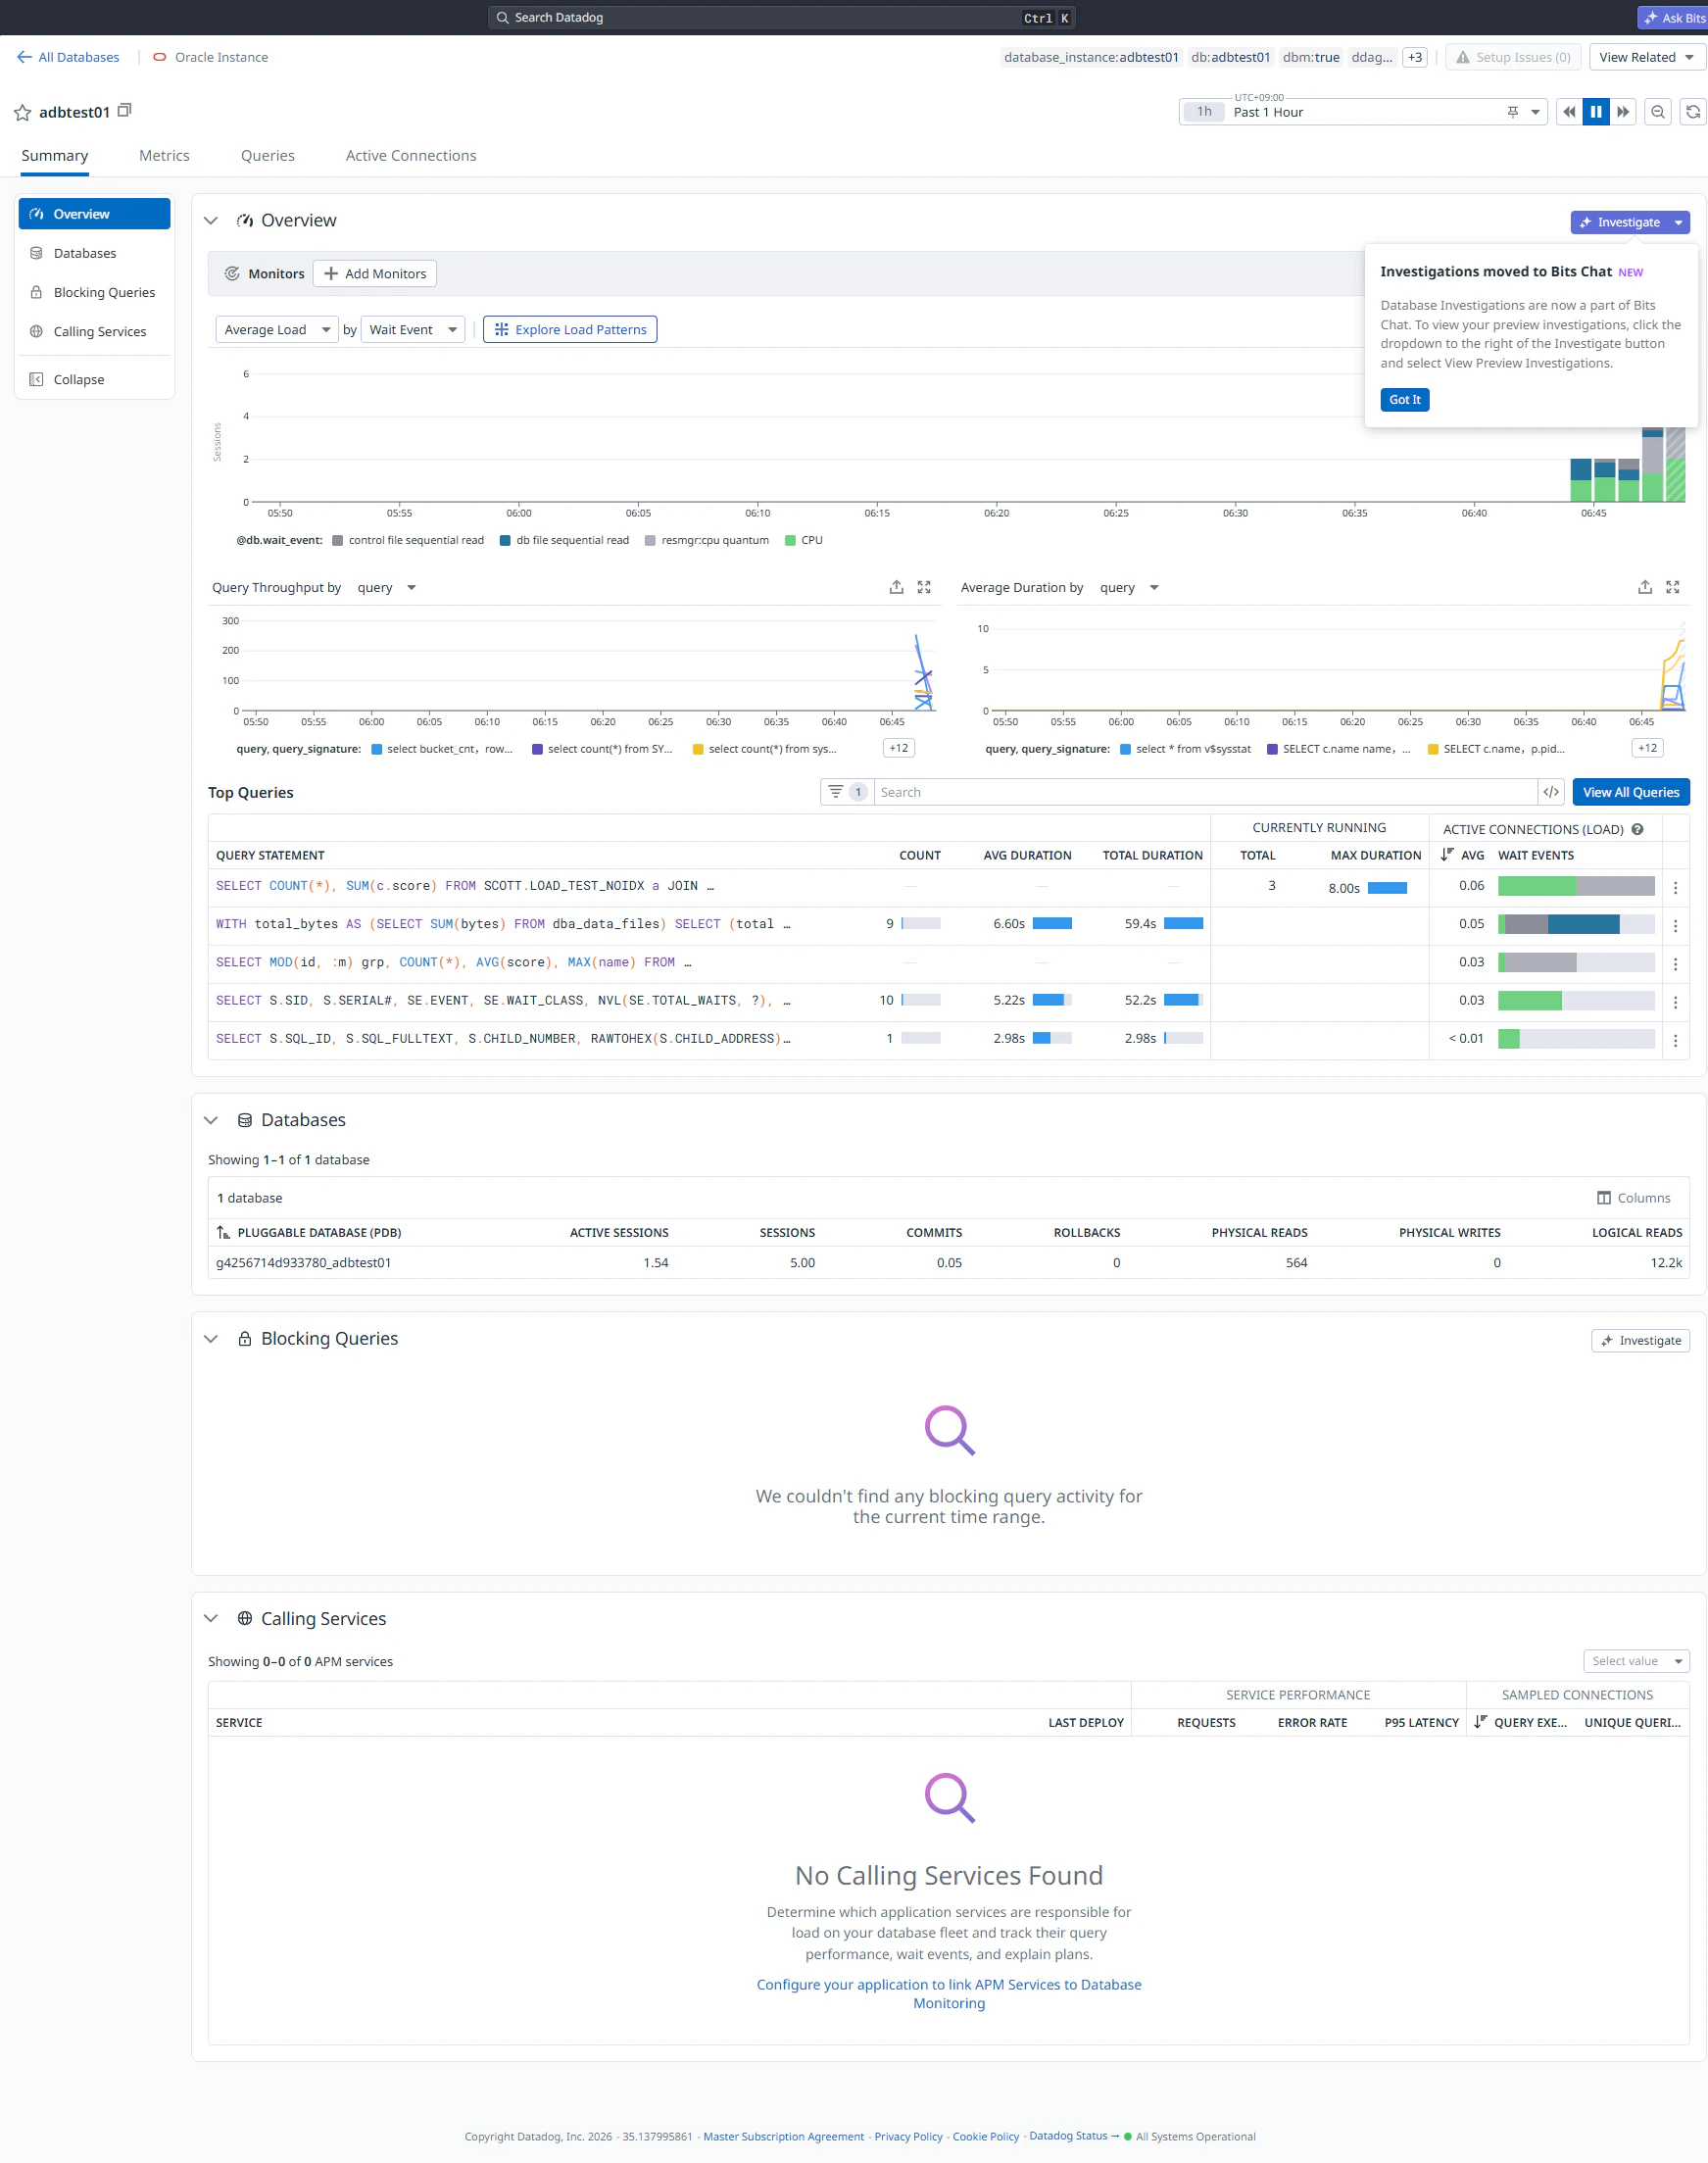The width and height of the screenshot is (1708, 2163).
Task: Select Databases in the sidebar
Action: (x=94, y=254)
